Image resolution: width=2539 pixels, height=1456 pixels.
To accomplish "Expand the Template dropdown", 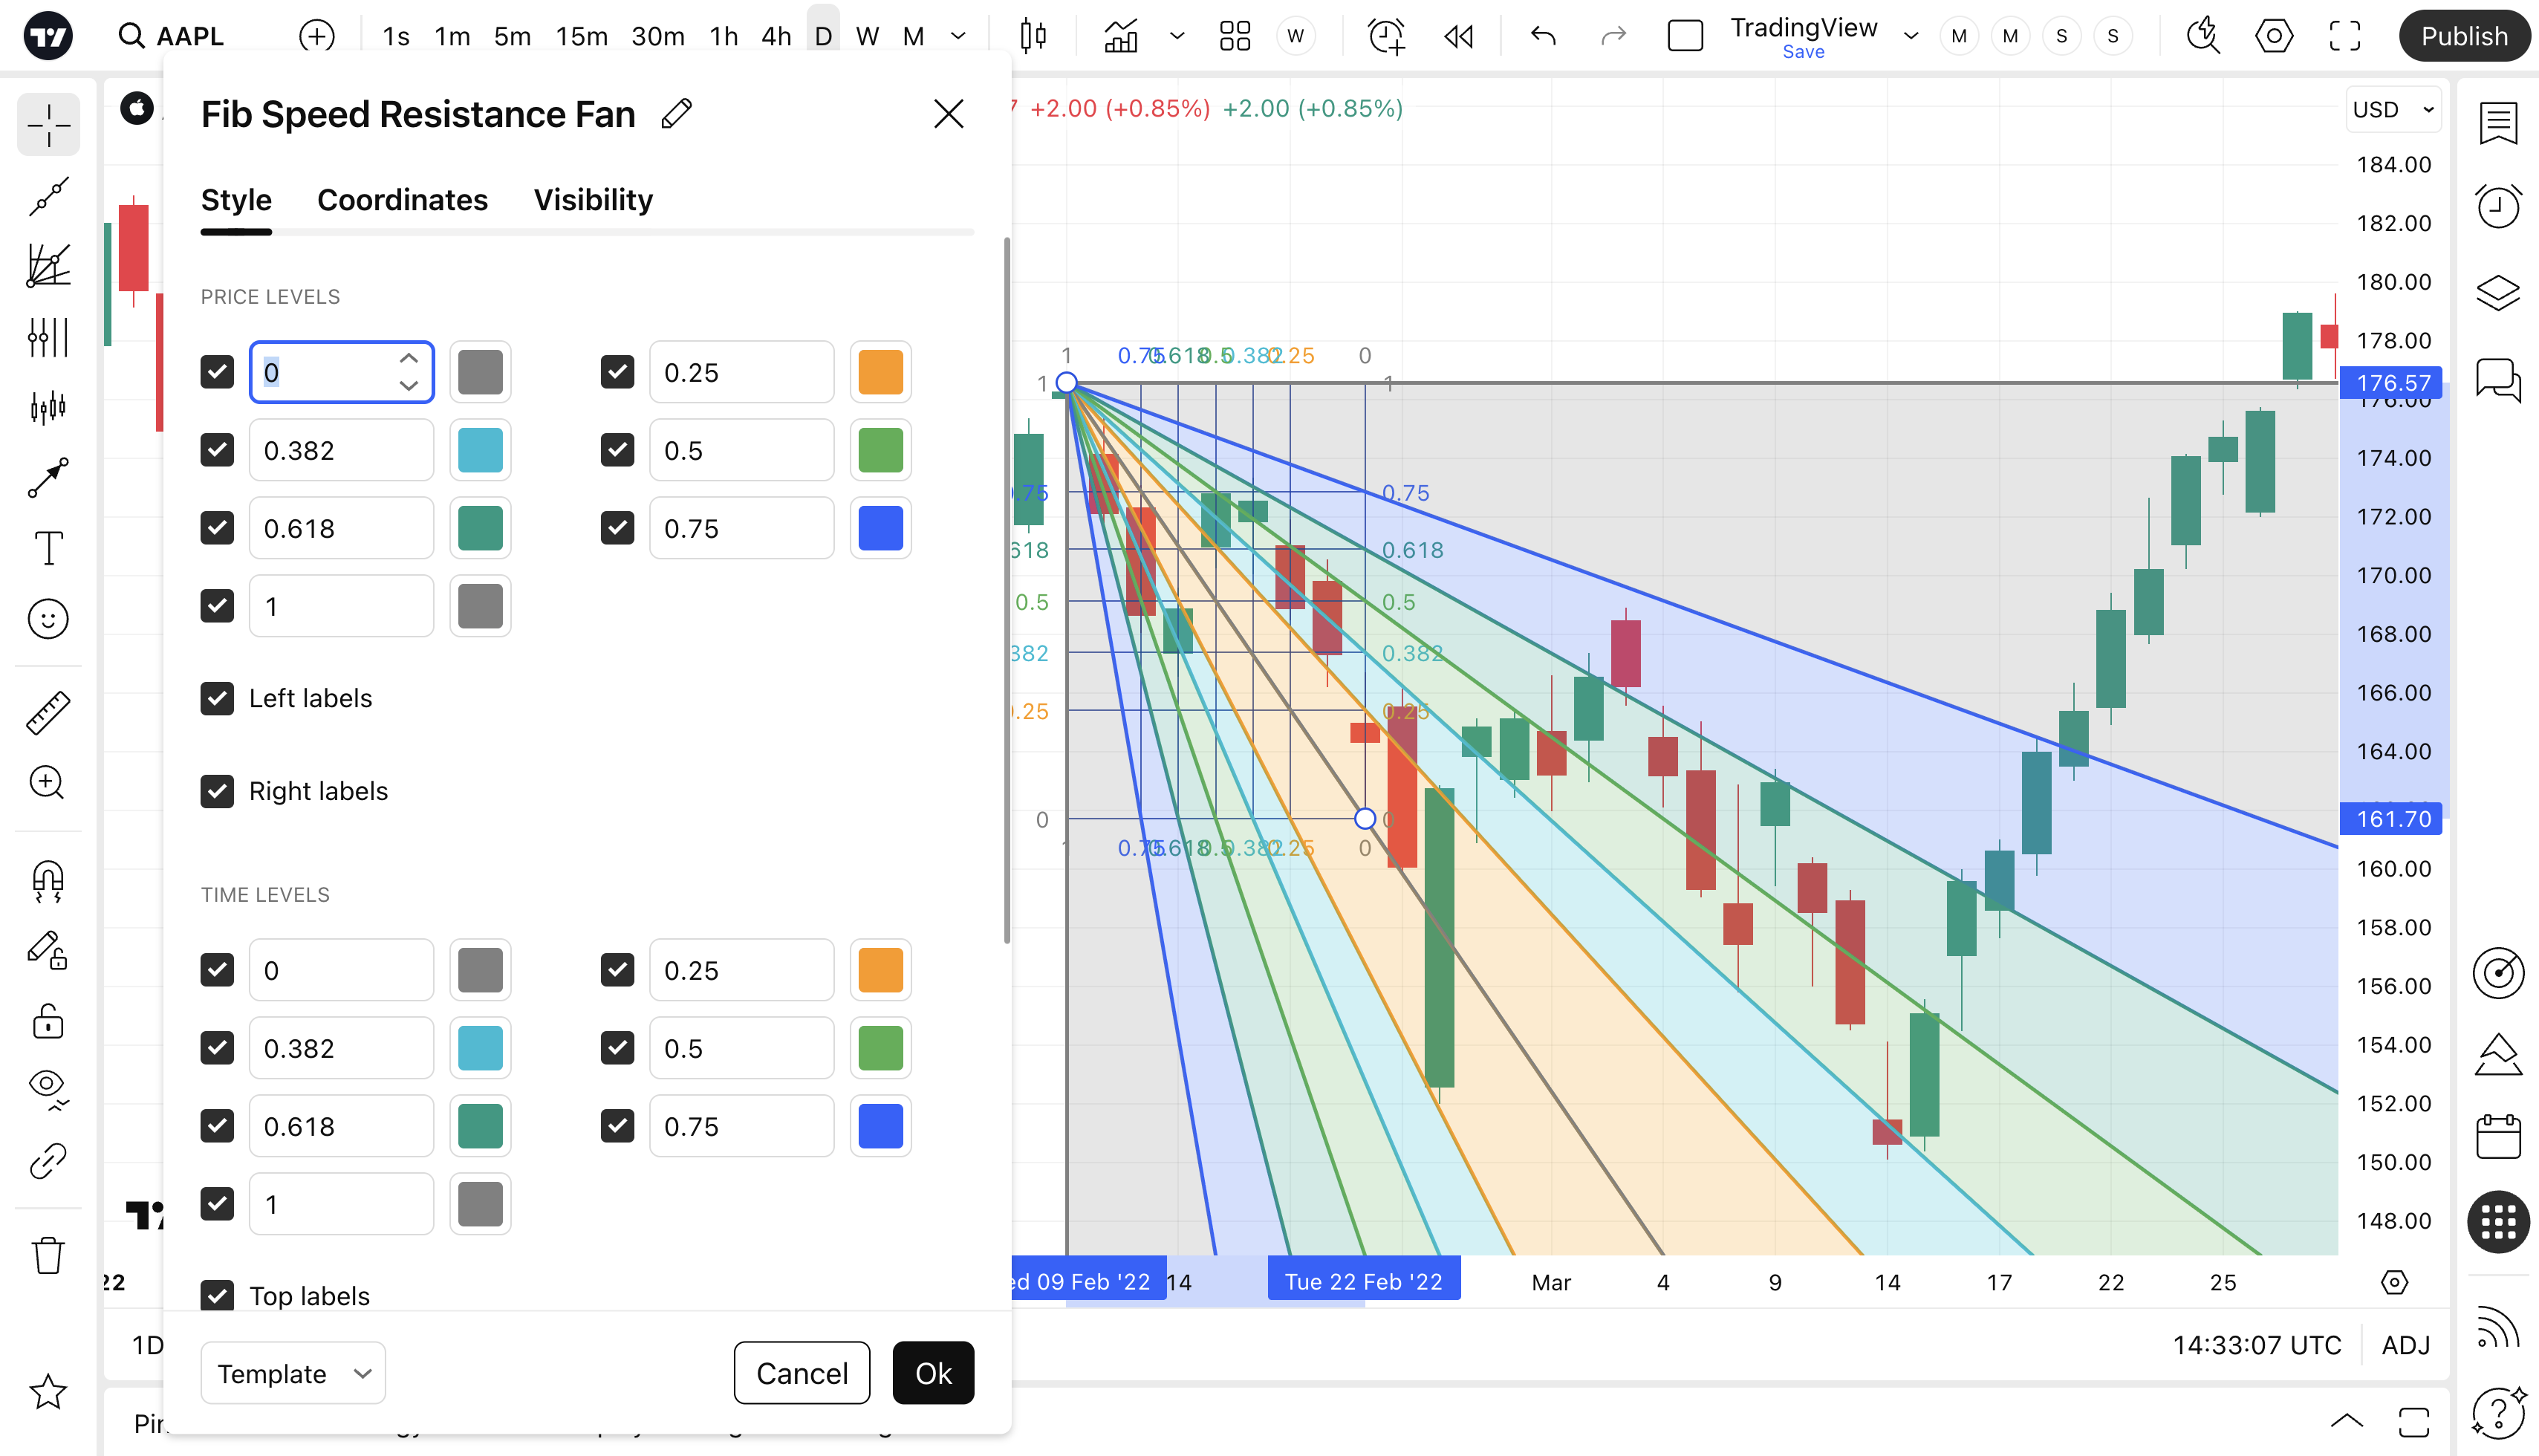I will pos(293,1373).
